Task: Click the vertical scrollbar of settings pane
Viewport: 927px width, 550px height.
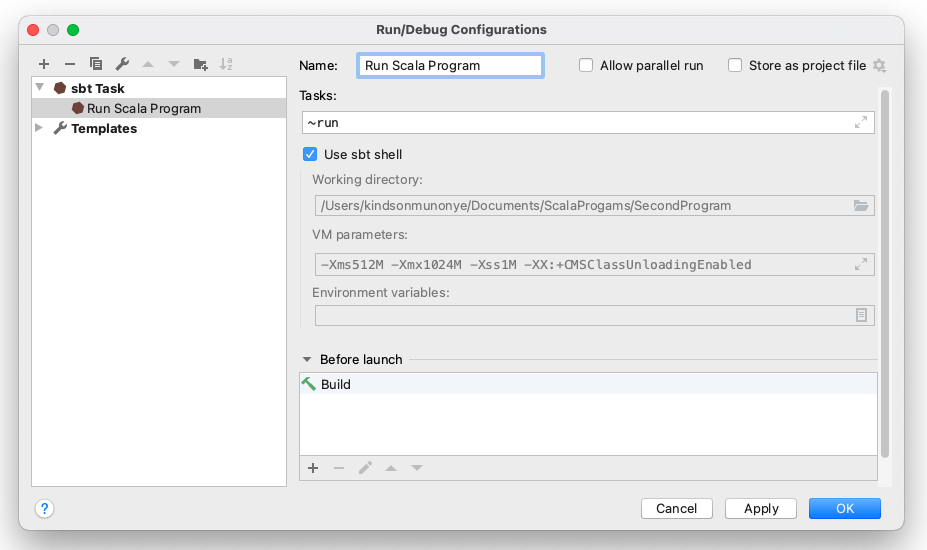Action: pyautogui.click(x=885, y=274)
